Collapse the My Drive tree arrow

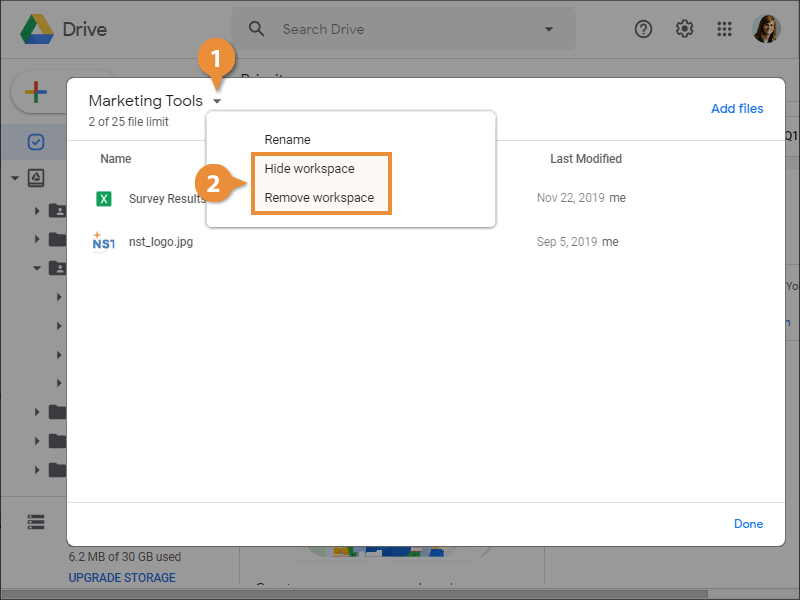coord(15,178)
